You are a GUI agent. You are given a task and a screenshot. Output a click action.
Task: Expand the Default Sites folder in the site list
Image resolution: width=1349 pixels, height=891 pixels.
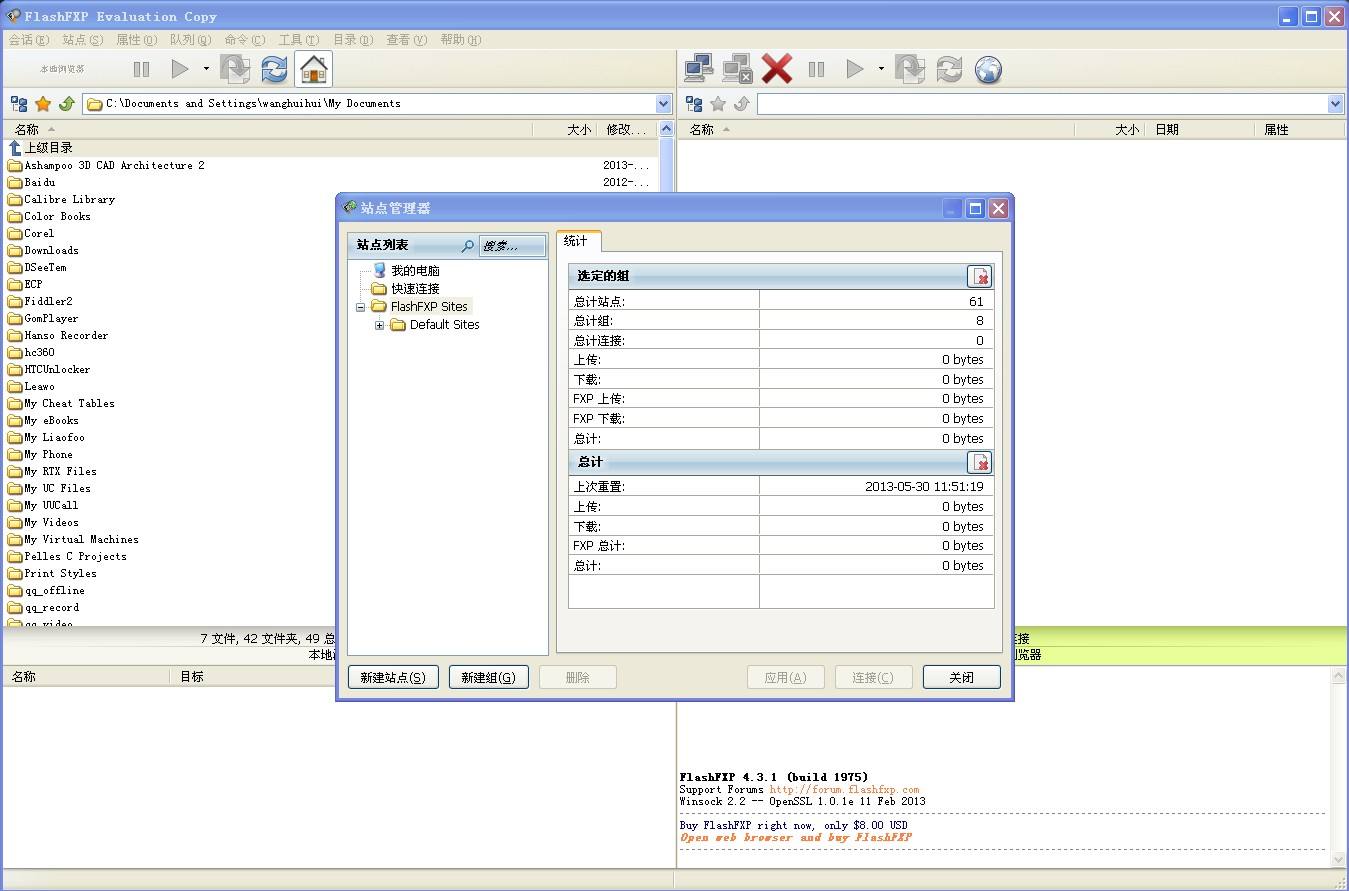pos(377,324)
